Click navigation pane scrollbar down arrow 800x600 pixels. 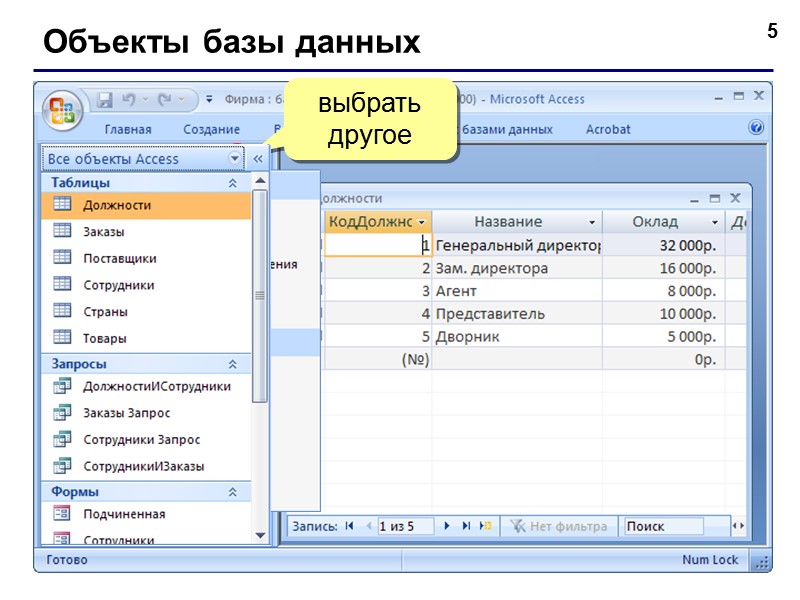coord(260,536)
